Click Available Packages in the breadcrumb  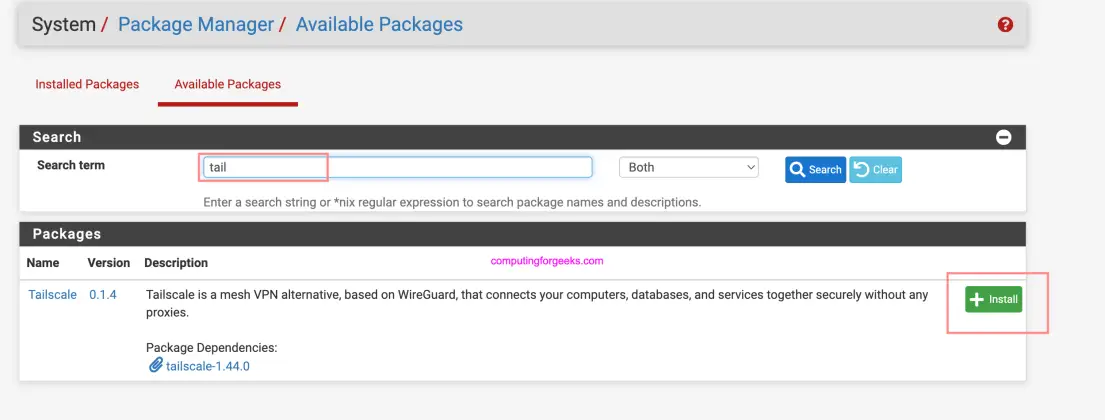click(379, 25)
